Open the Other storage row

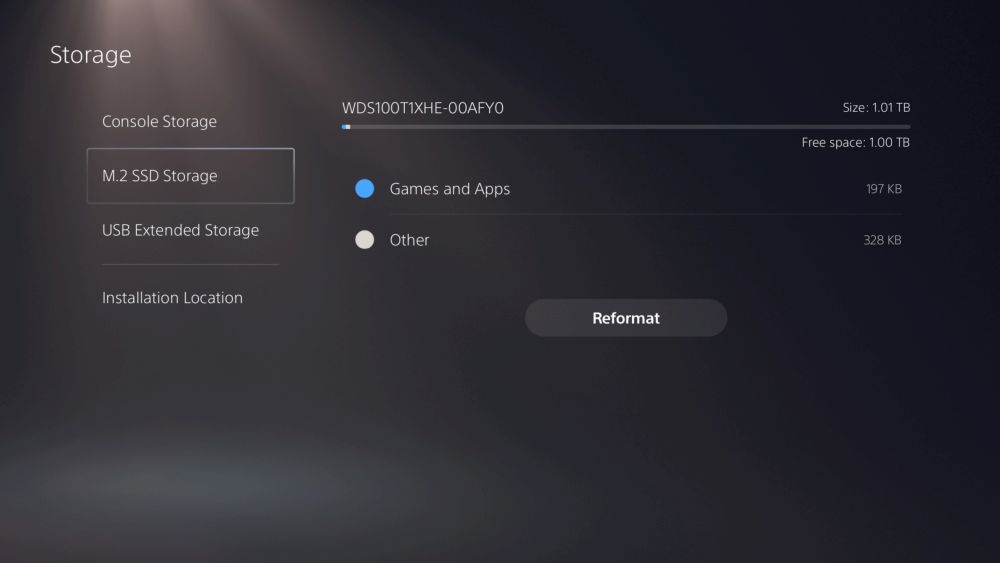627,240
